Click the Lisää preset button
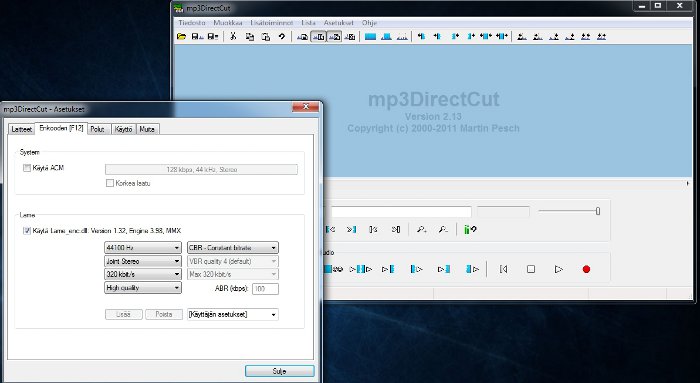 pos(123,314)
